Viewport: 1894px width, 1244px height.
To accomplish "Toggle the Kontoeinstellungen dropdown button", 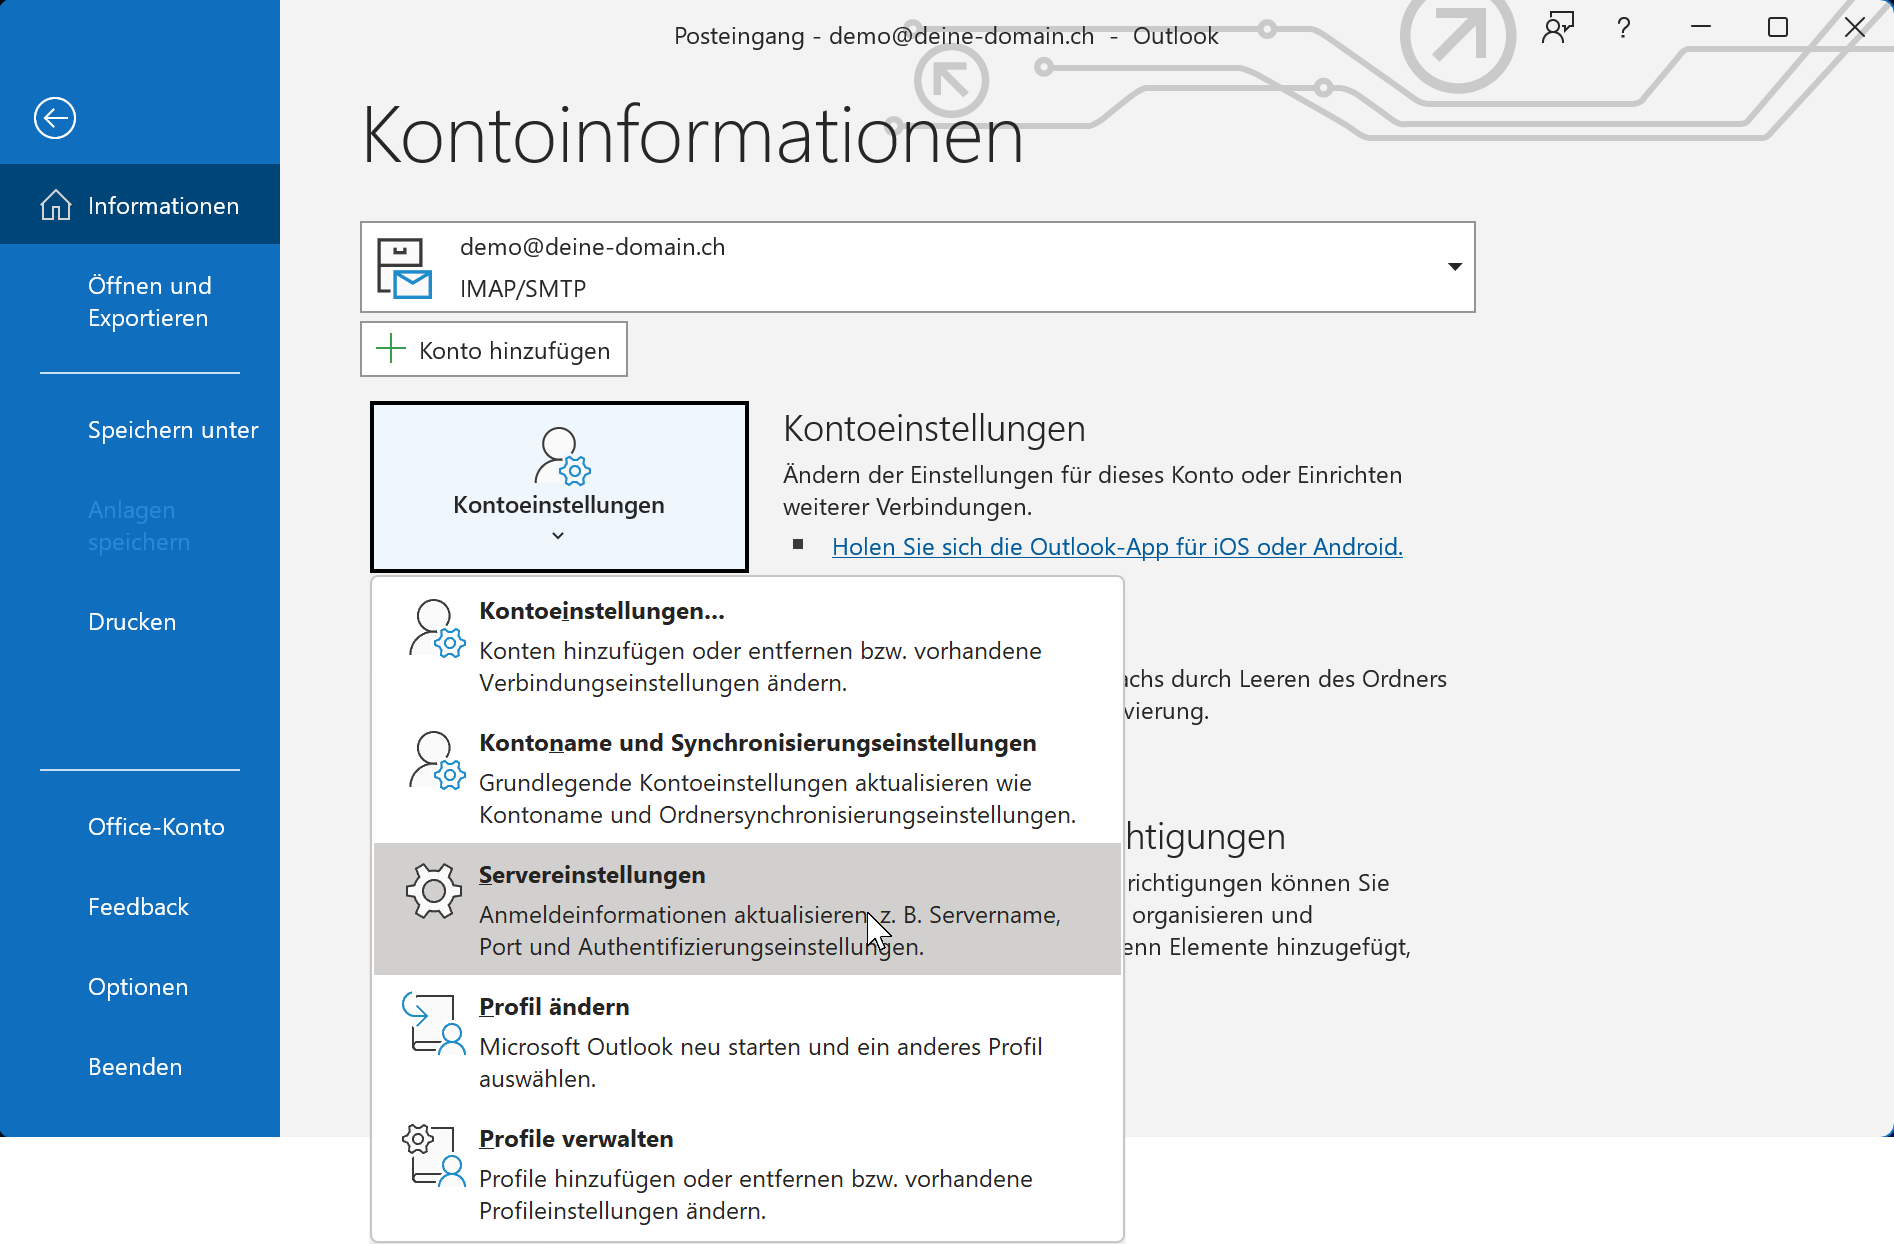I will (x=559, y=487).
